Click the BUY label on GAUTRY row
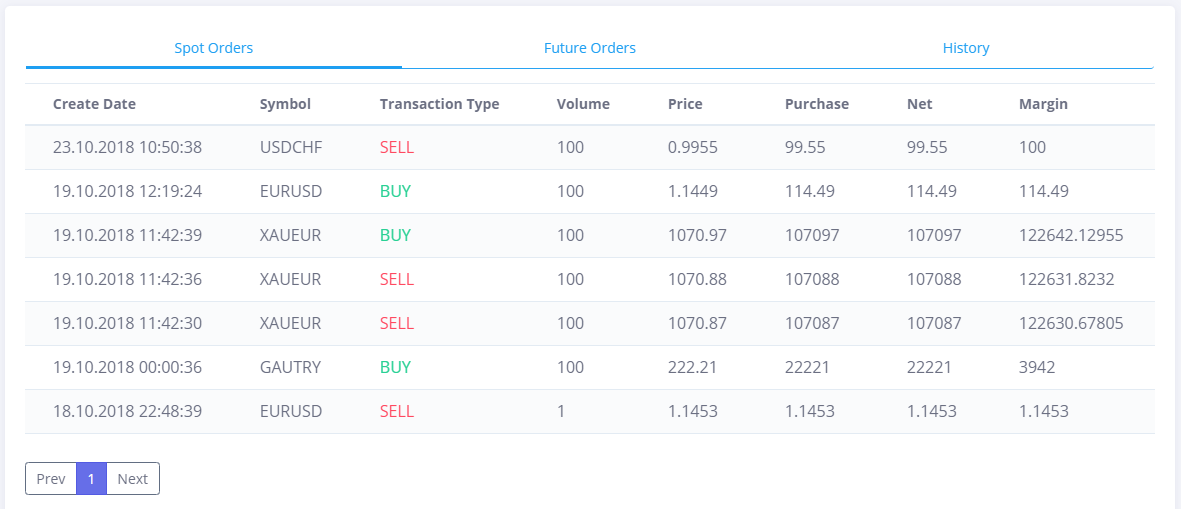This screenshot has width=1181, height=509. coord(395,367)
